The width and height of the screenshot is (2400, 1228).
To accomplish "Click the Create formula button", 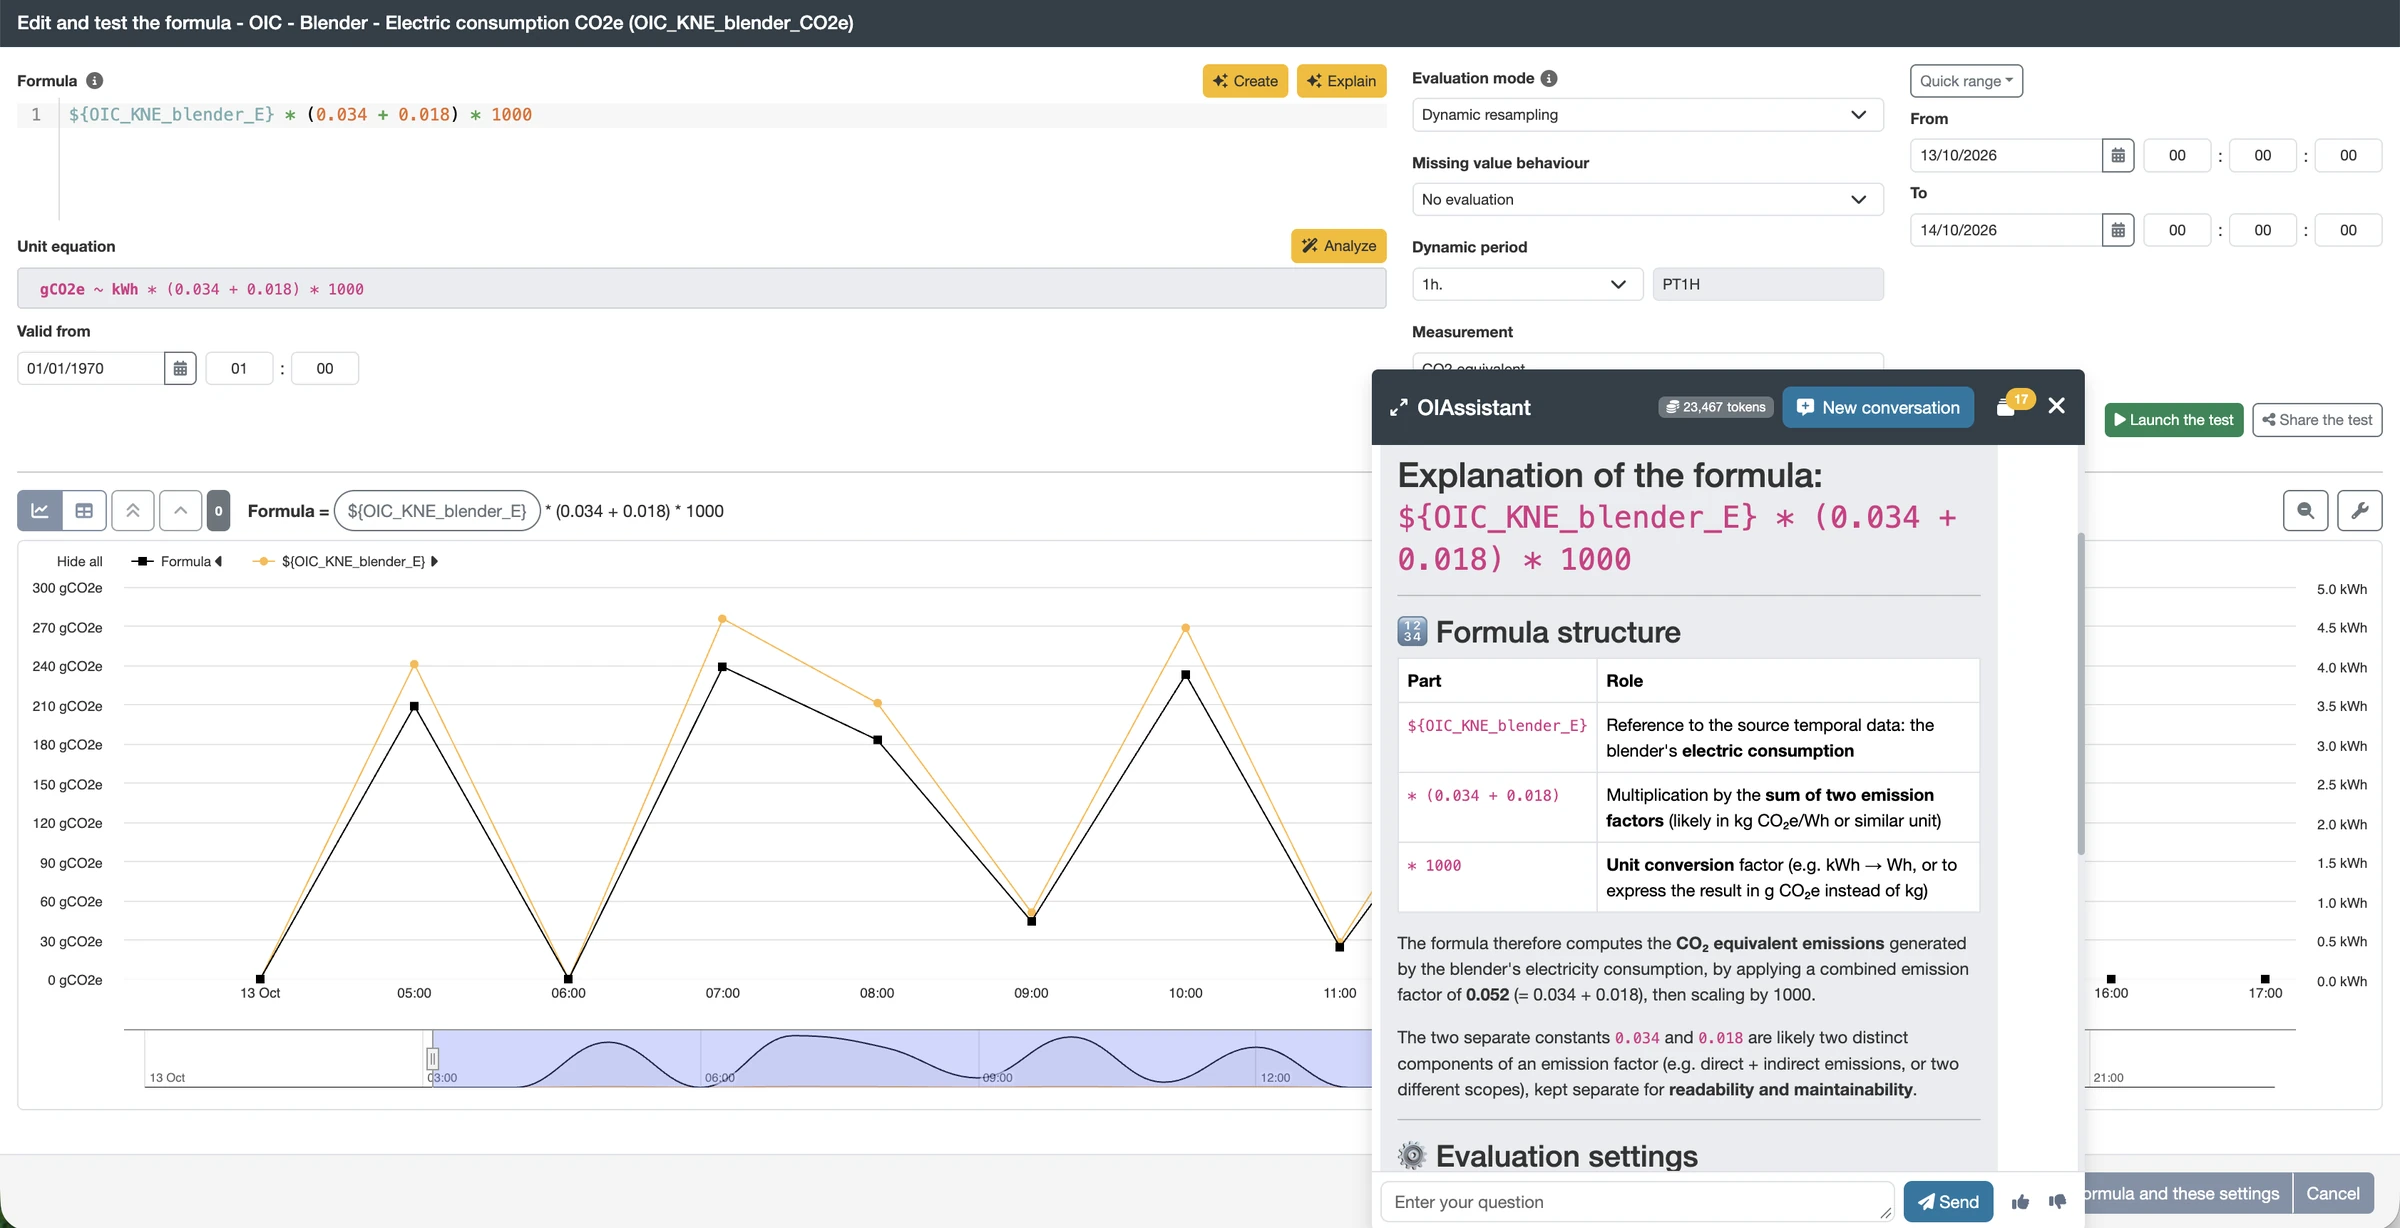I will [1245, 81].
